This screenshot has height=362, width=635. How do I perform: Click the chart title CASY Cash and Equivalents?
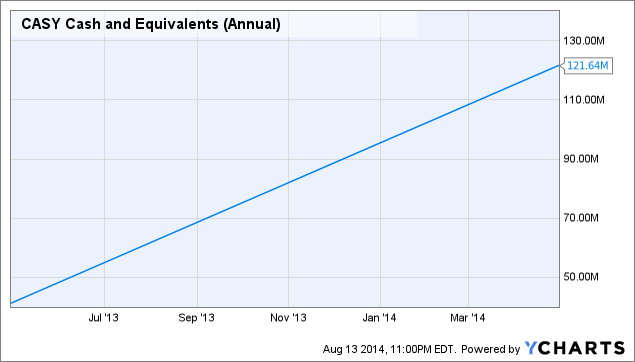pos(120,24)
